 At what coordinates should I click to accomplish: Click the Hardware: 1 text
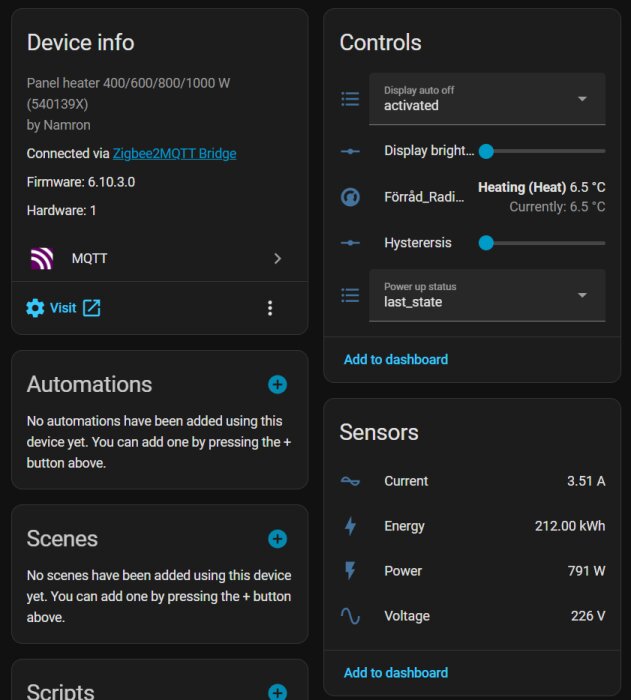coord(61,210)
